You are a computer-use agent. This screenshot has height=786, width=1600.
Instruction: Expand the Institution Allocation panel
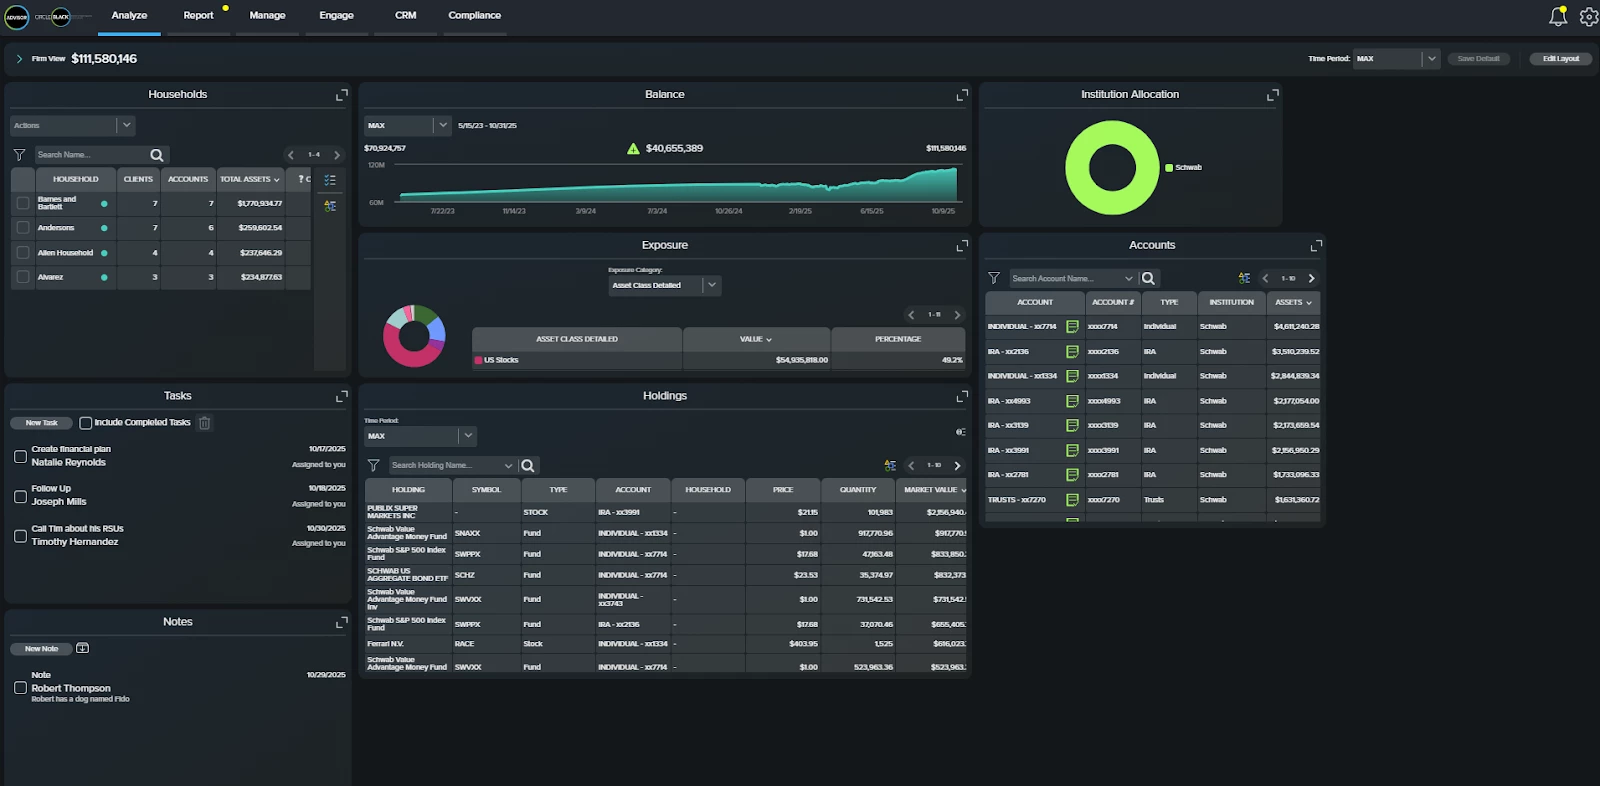[1273, 95]
